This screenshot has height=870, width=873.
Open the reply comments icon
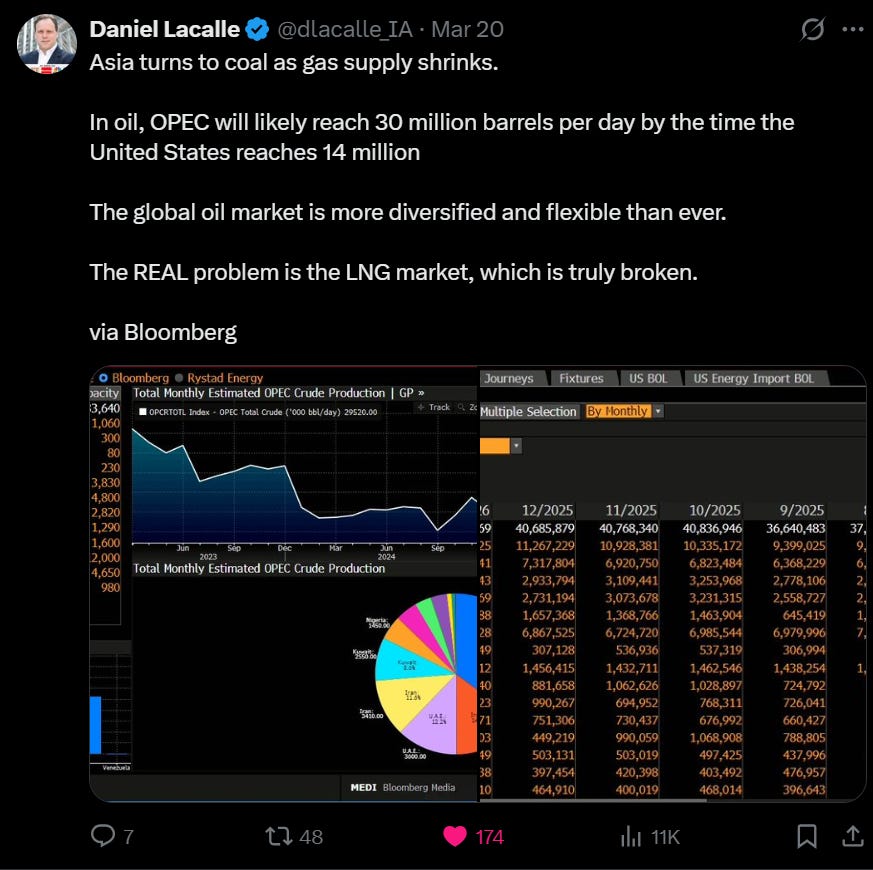[103, 835]
